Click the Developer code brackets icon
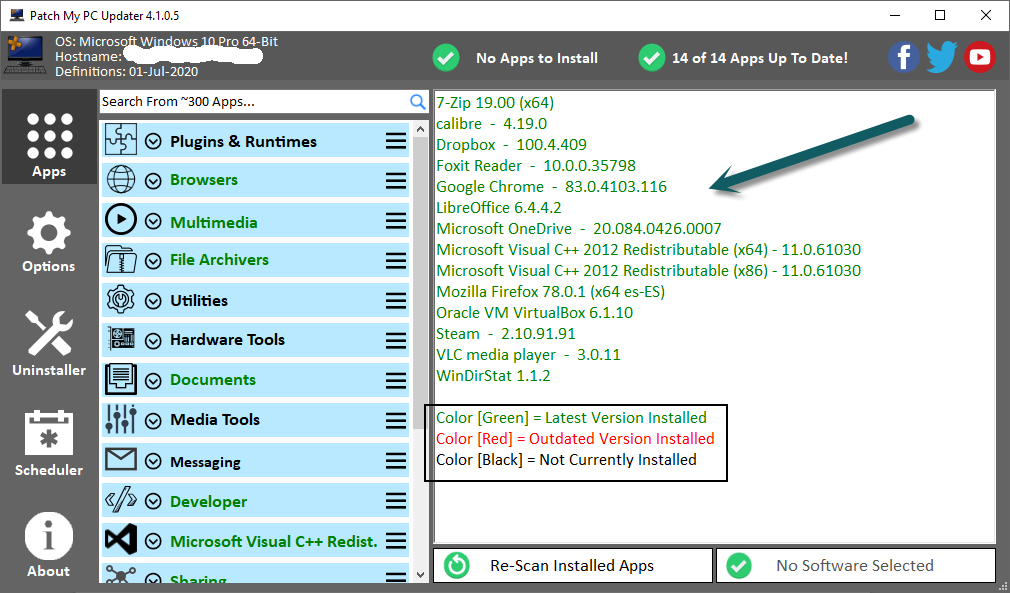The image size is (1010, 593). [120, 500]
